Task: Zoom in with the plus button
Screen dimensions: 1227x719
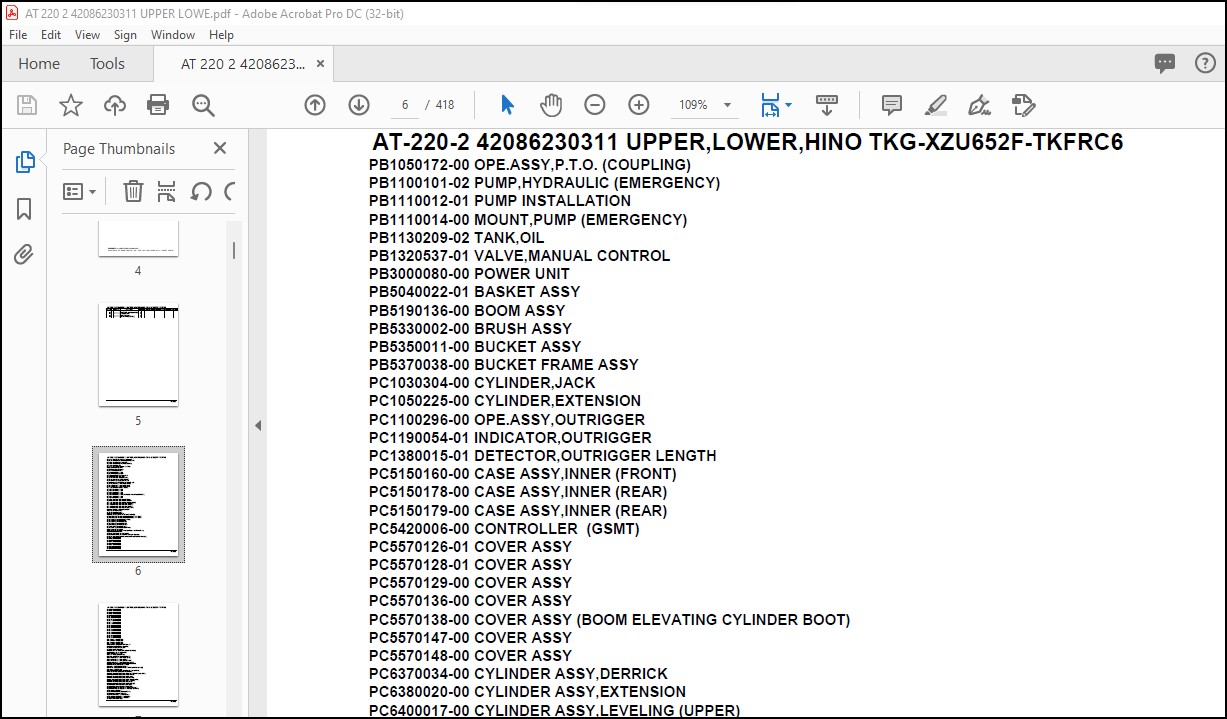Action: point(639,105)
